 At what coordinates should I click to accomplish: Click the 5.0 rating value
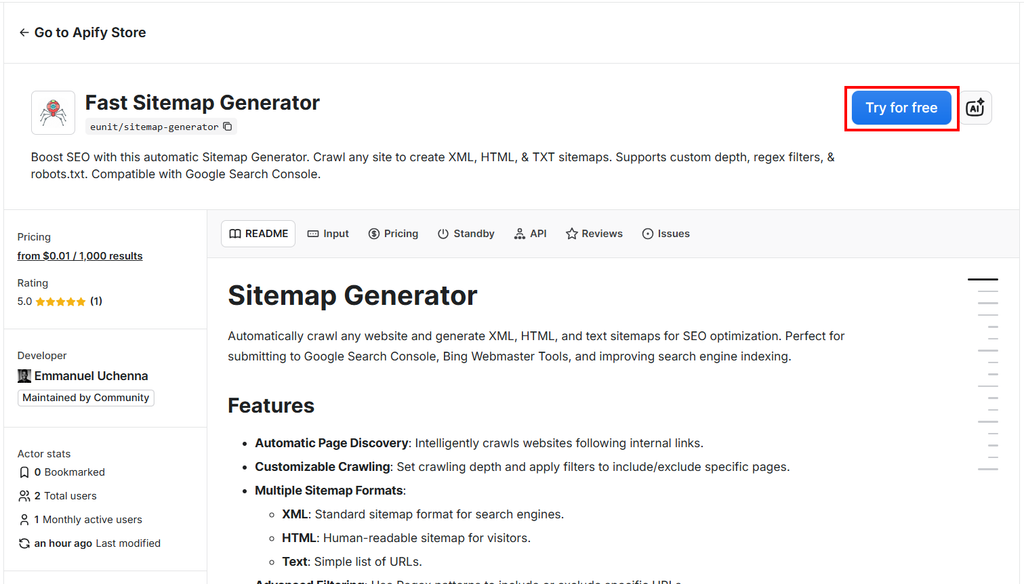[x=24, y=301]
